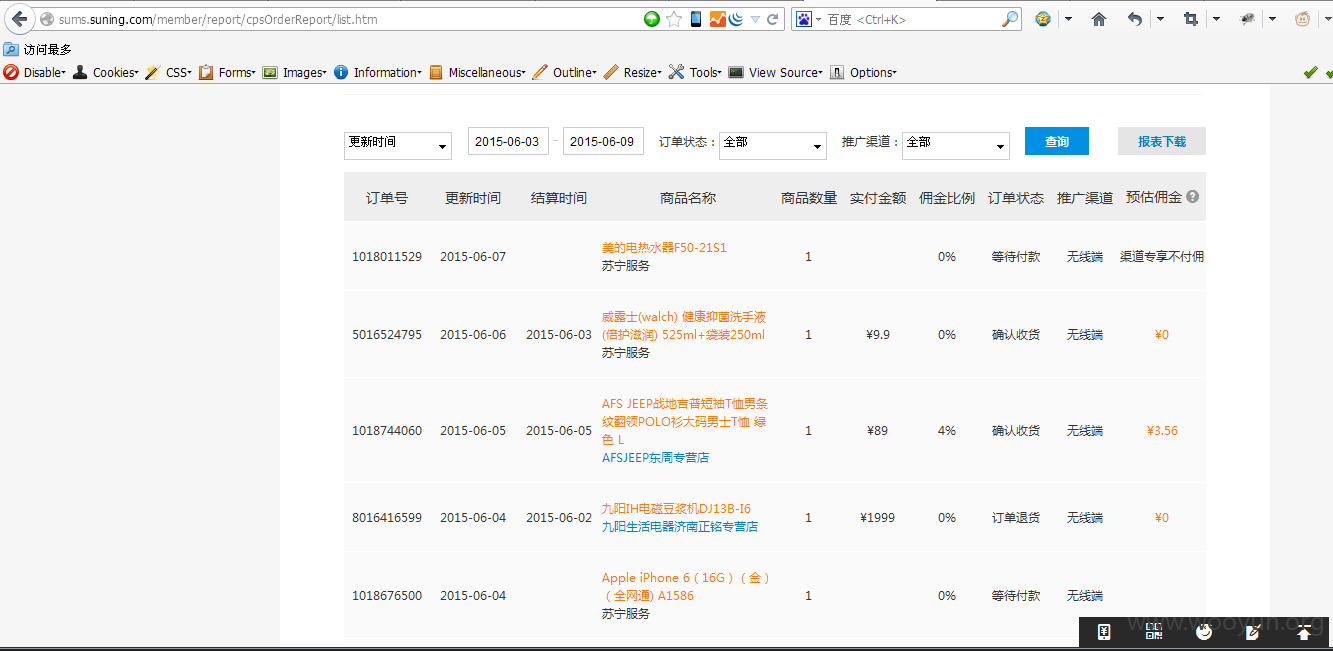Screen dimensions: 1333x651
Task: Click the yen mobile icon in bottom bar
Action: click(x=1104, y=631)
